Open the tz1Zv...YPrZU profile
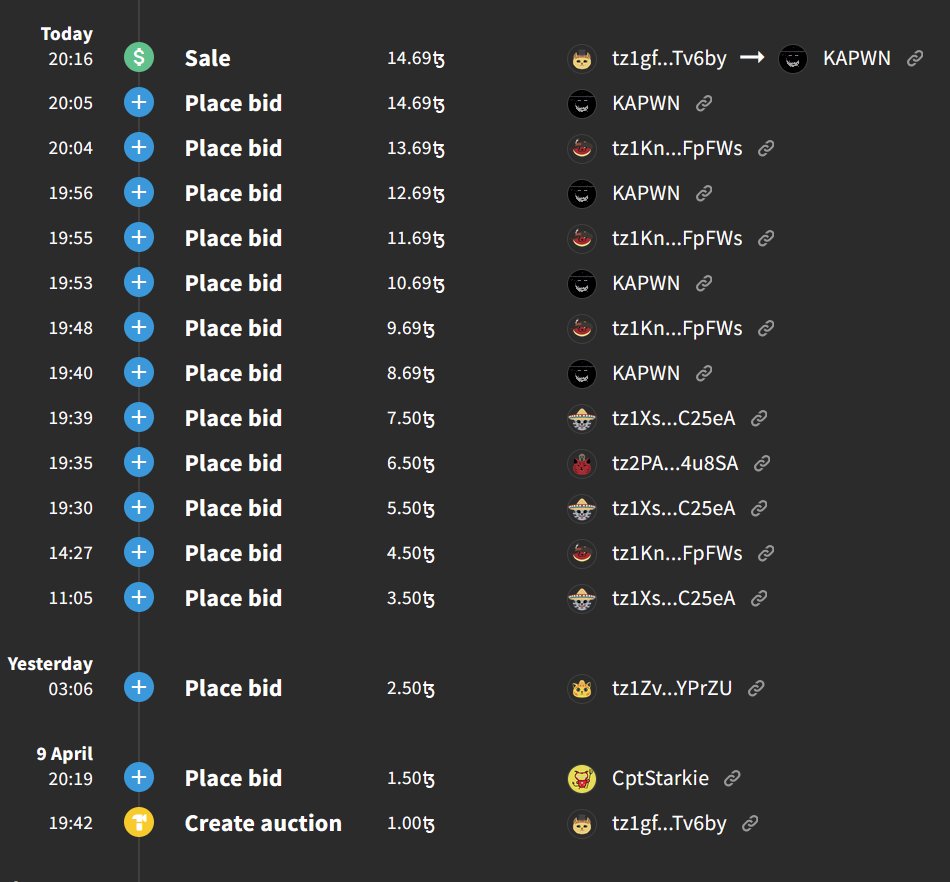The width and height of the screenshot is (950, 882). click(672, 688)
